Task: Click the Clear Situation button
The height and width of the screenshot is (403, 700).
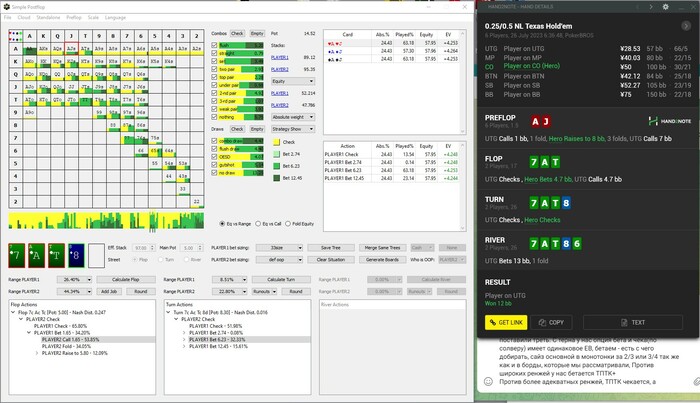Action: tap(330, 259)
